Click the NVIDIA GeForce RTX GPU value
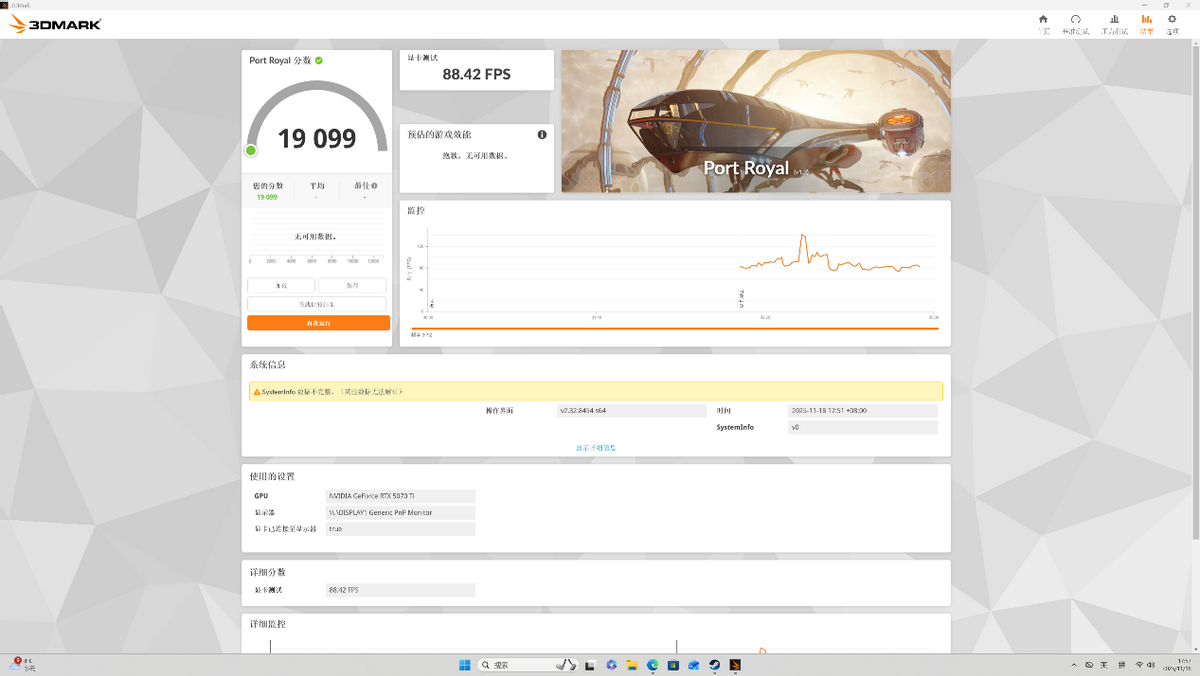1200x676 pixels. coord(401,496)
